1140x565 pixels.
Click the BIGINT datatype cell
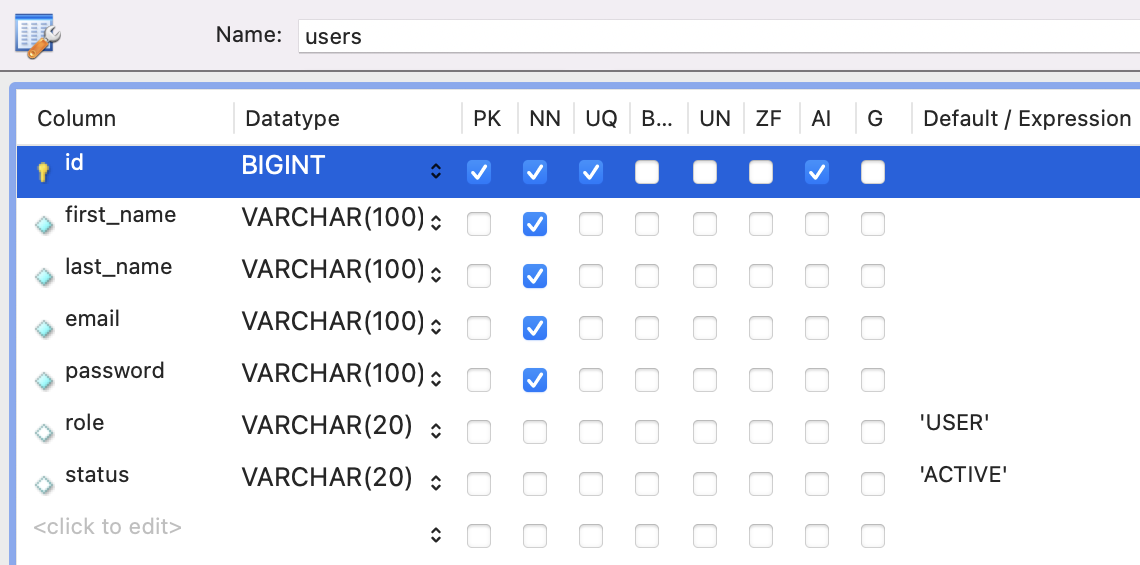click(x=283, y=166)
